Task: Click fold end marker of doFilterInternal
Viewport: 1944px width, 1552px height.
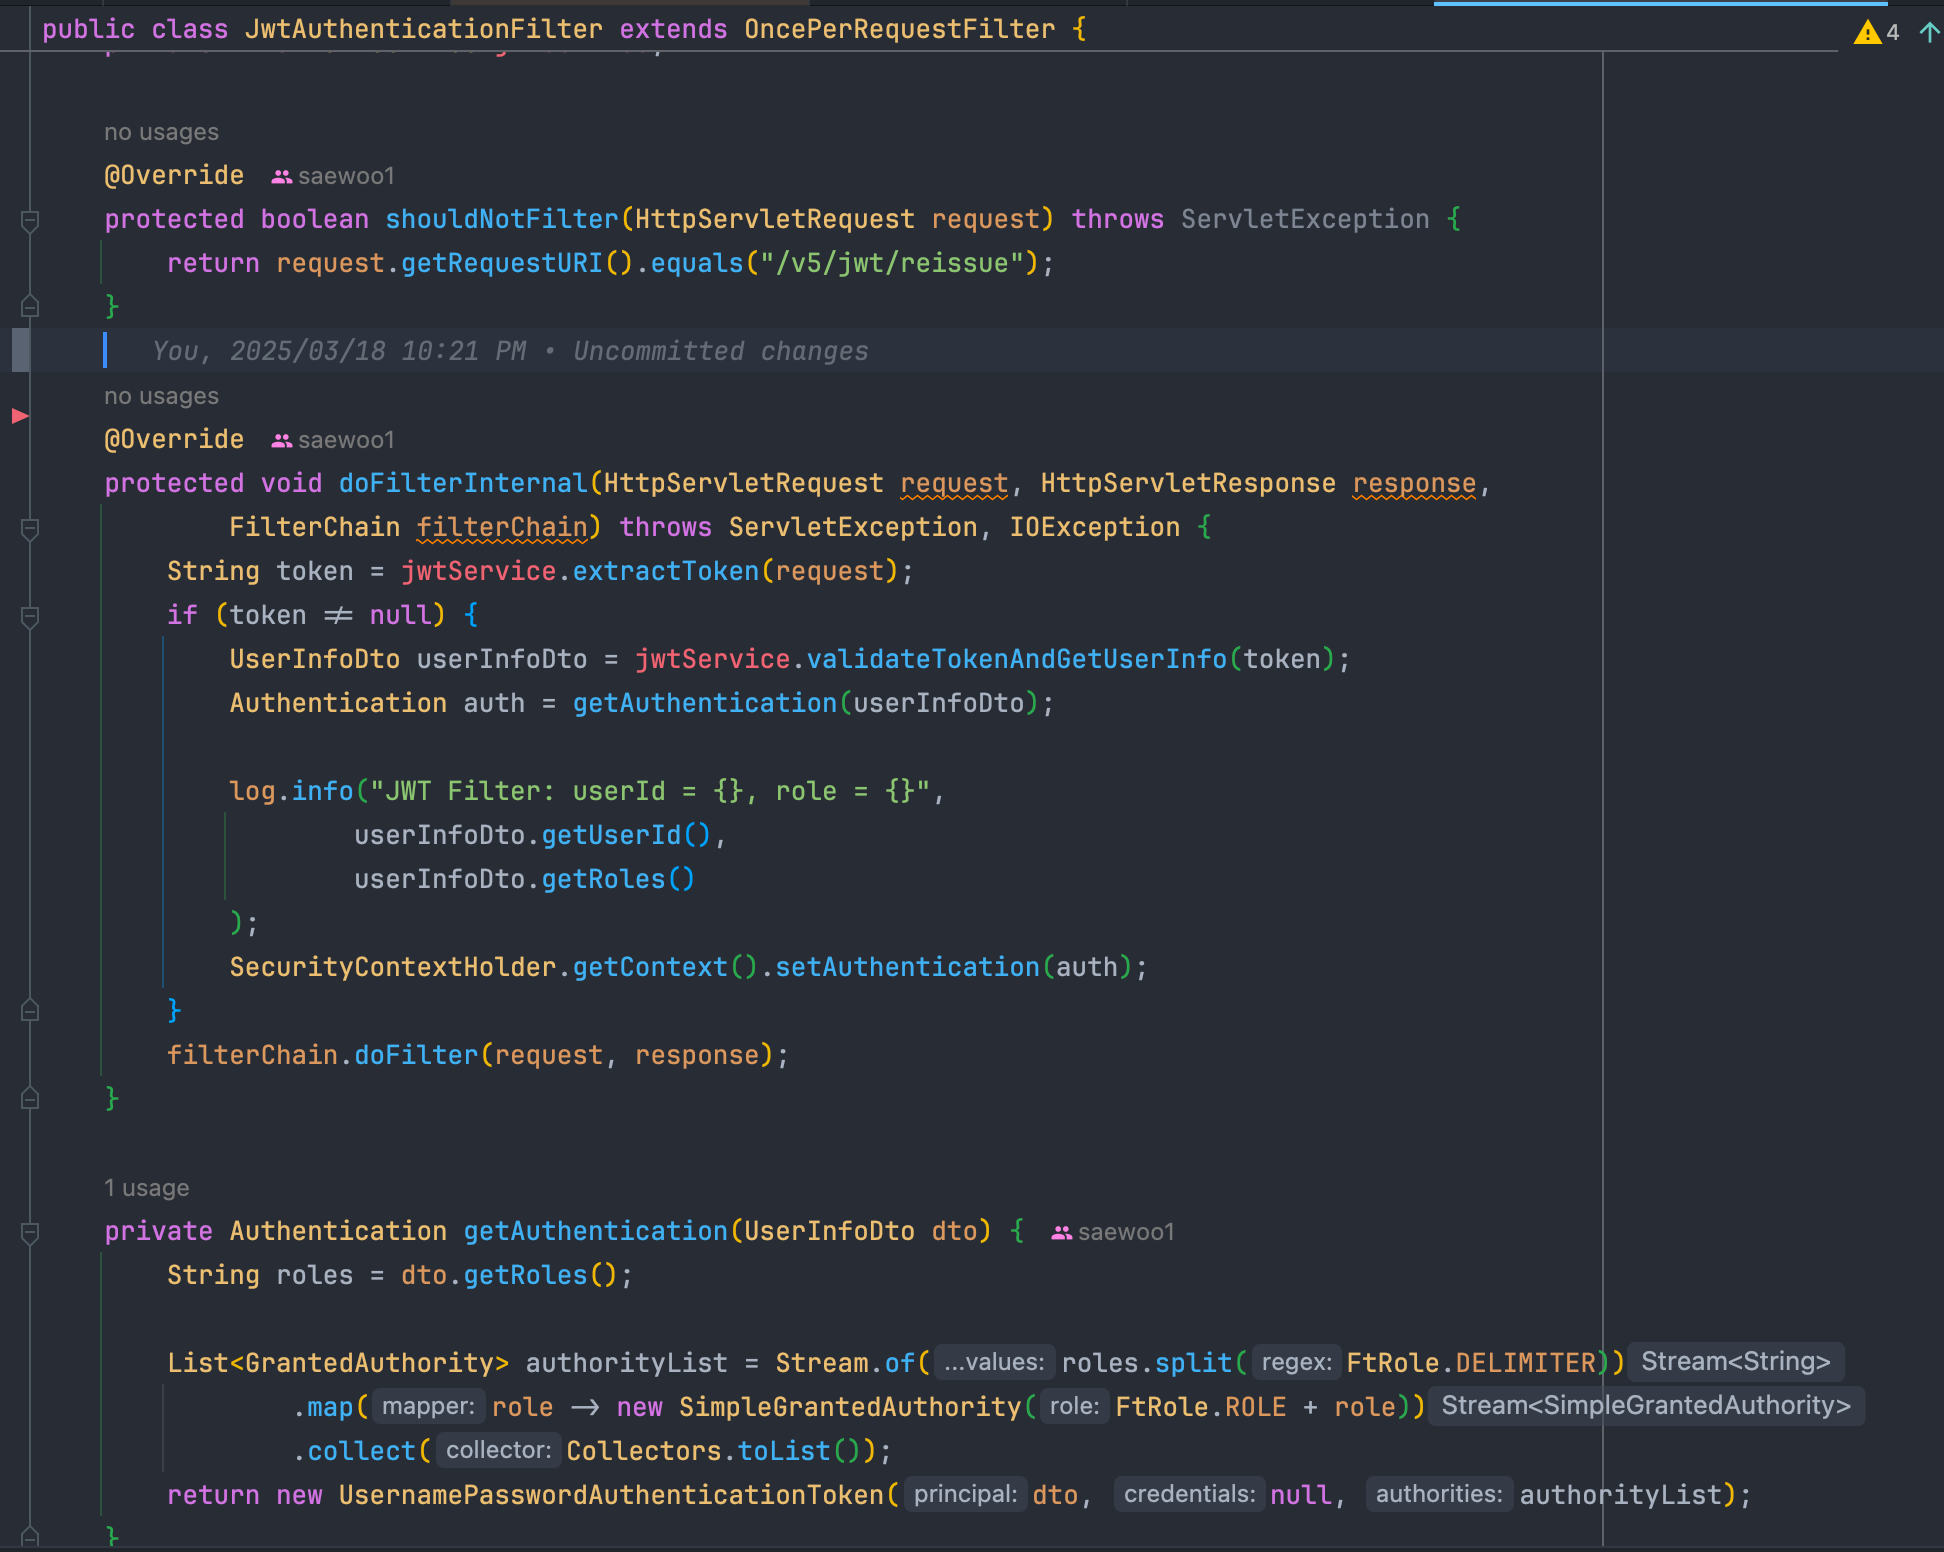Action: coord(30,1098)
